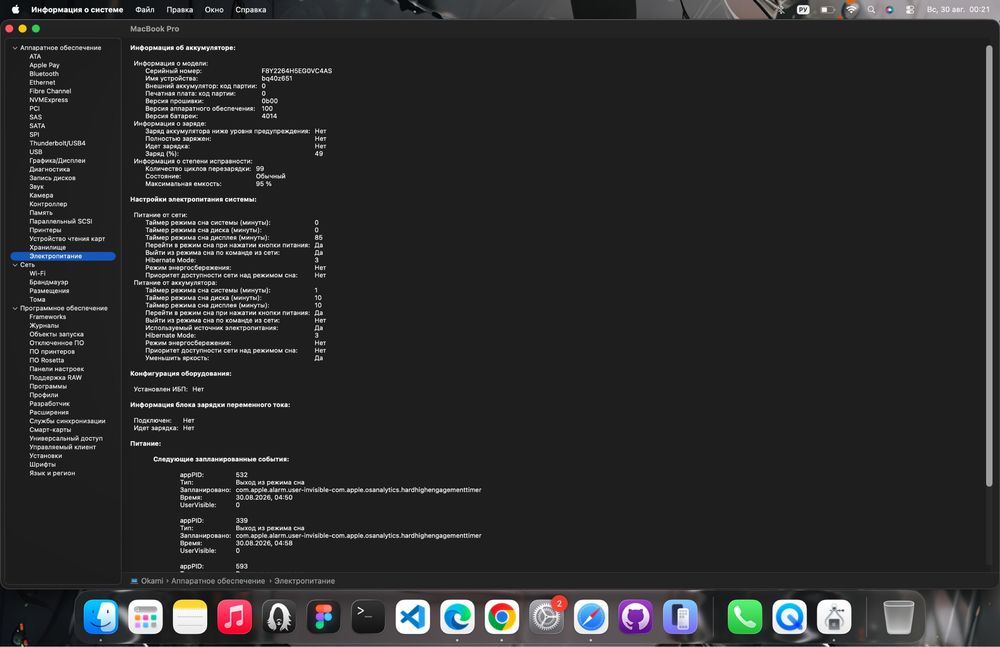Click Электропитание in the path bar

304,581
